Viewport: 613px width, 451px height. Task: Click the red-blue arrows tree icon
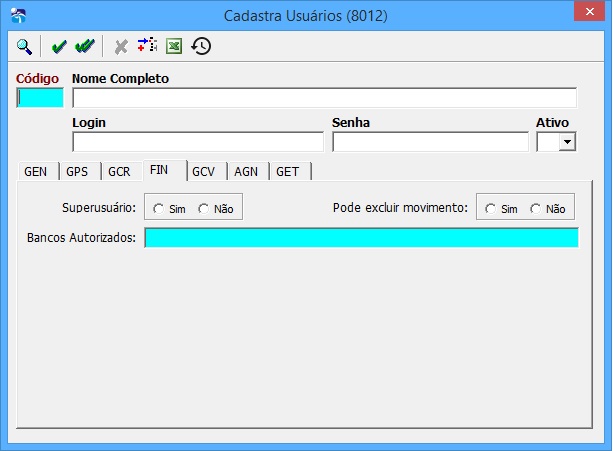[x=147, y=45]
